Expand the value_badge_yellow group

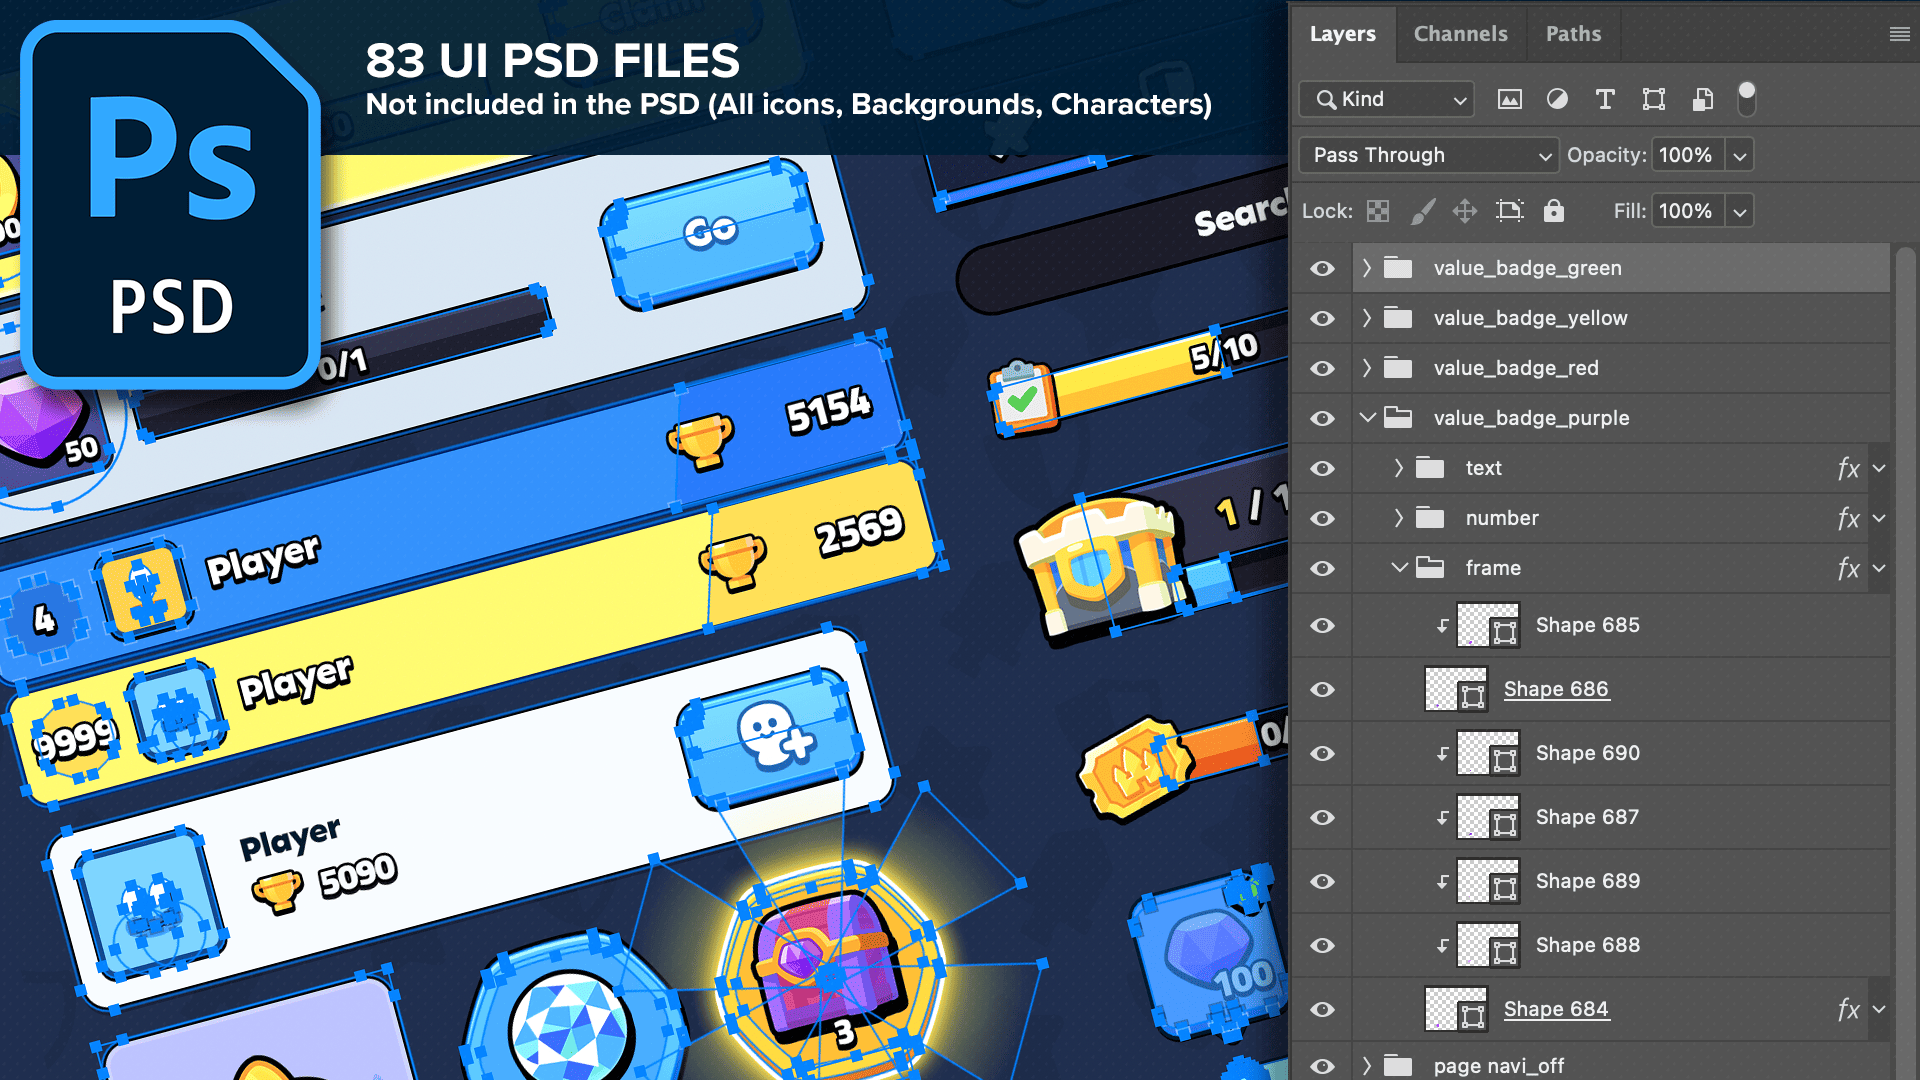pos(1367,318)
